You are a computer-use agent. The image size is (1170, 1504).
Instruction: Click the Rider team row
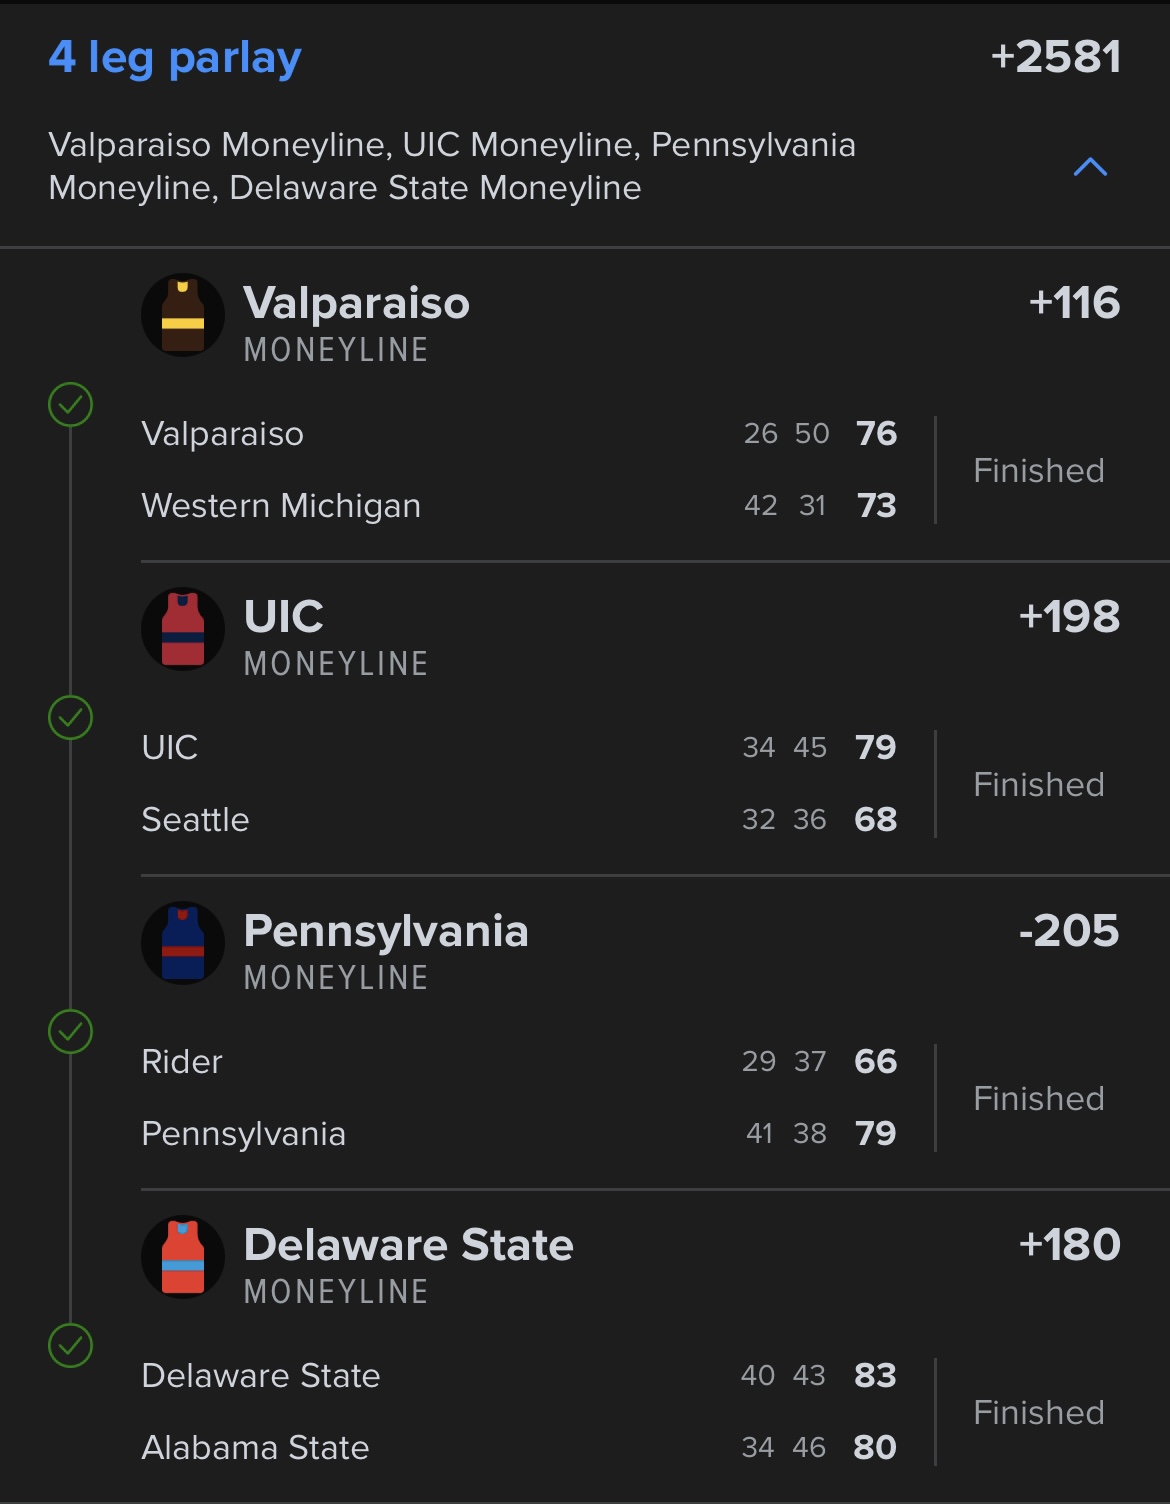(x=182, y=1062)
